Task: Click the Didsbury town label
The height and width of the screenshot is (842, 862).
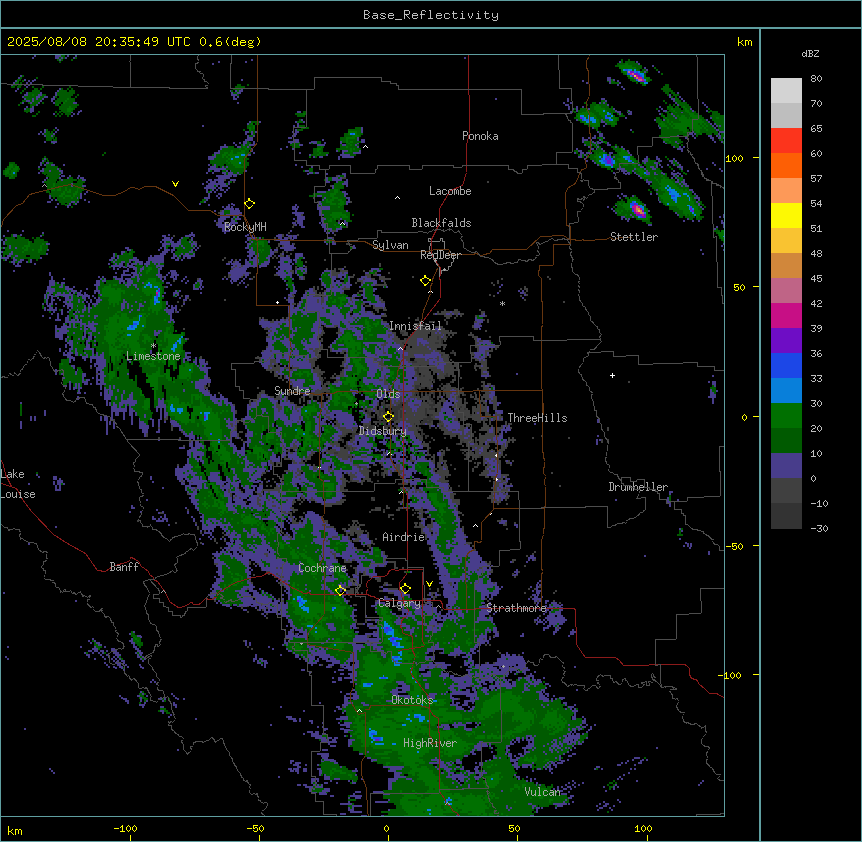Action: (x=383, y=431)
